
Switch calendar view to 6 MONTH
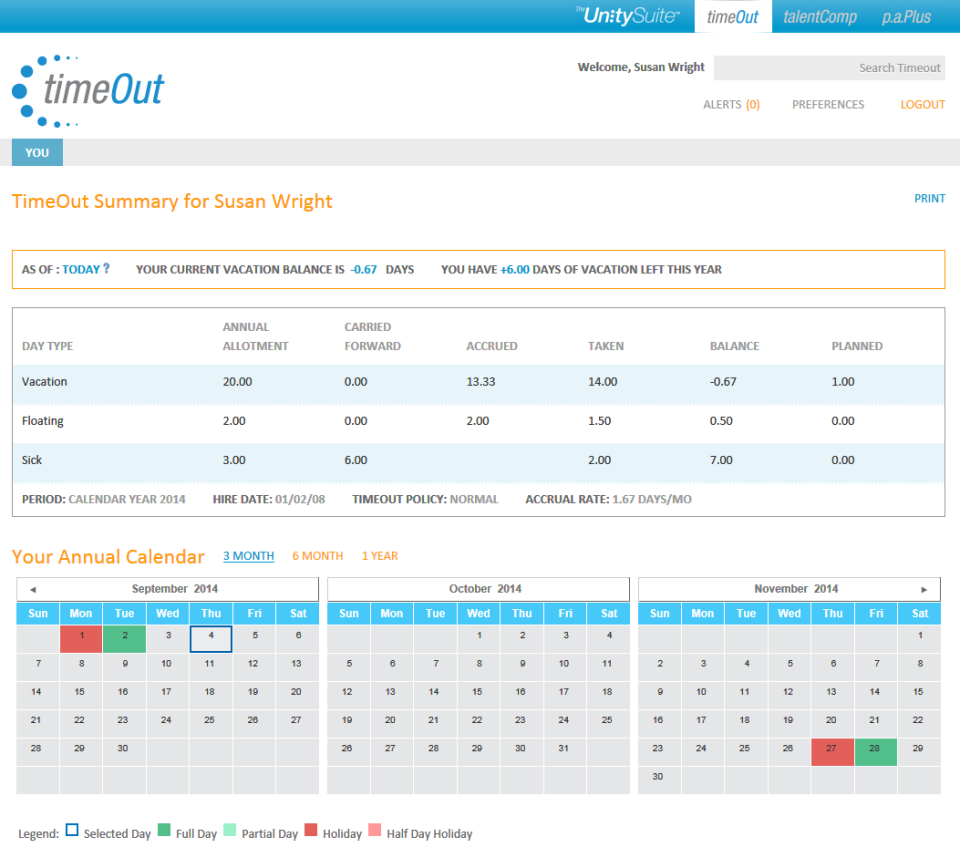pos(317,556)
